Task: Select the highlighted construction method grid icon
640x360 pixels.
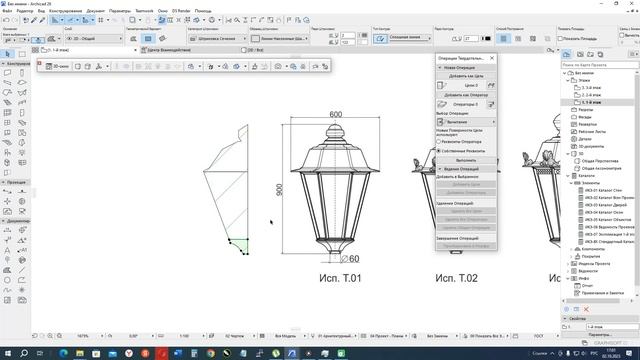Action: [x=504, y=38]
